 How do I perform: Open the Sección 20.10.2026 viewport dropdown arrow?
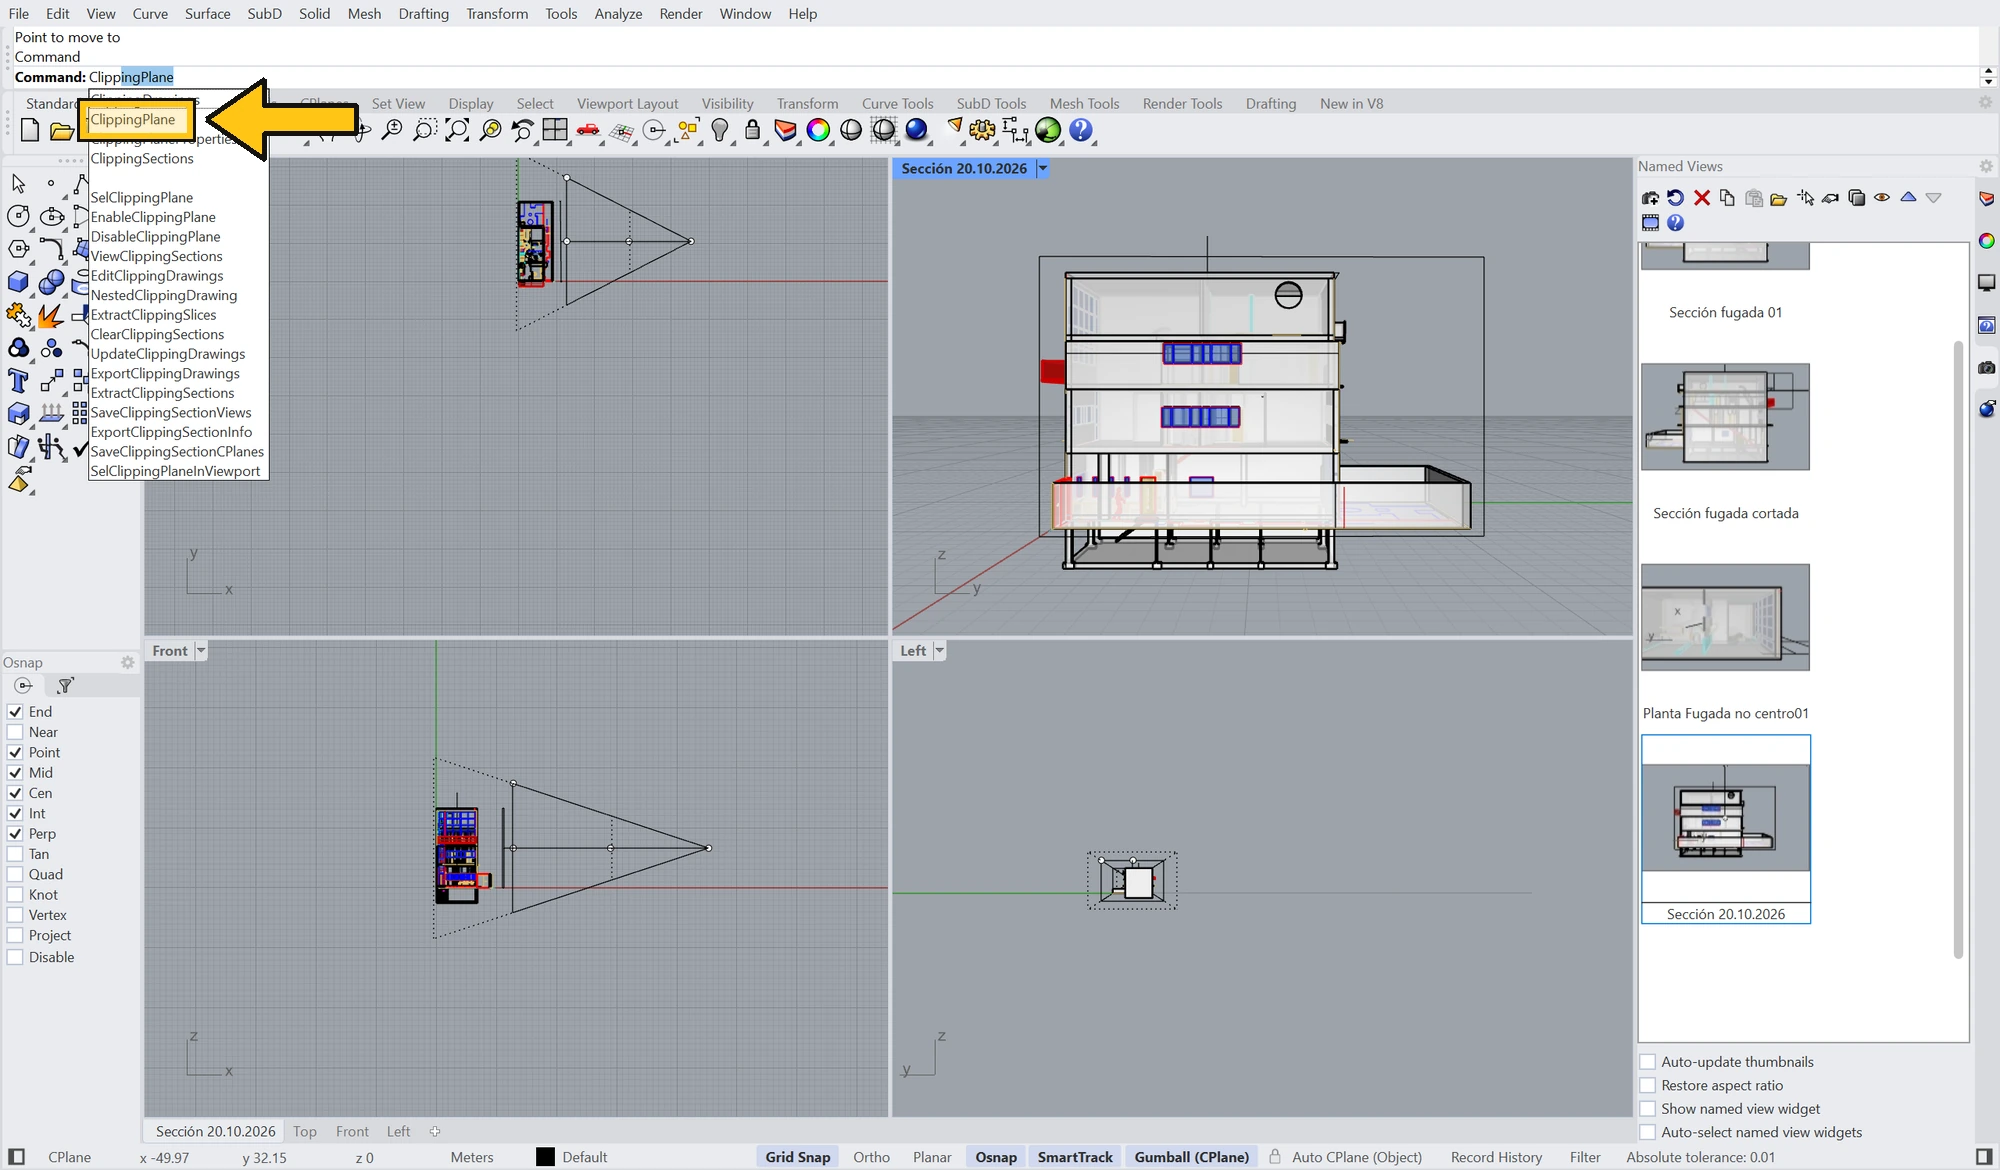(1042, 168)
